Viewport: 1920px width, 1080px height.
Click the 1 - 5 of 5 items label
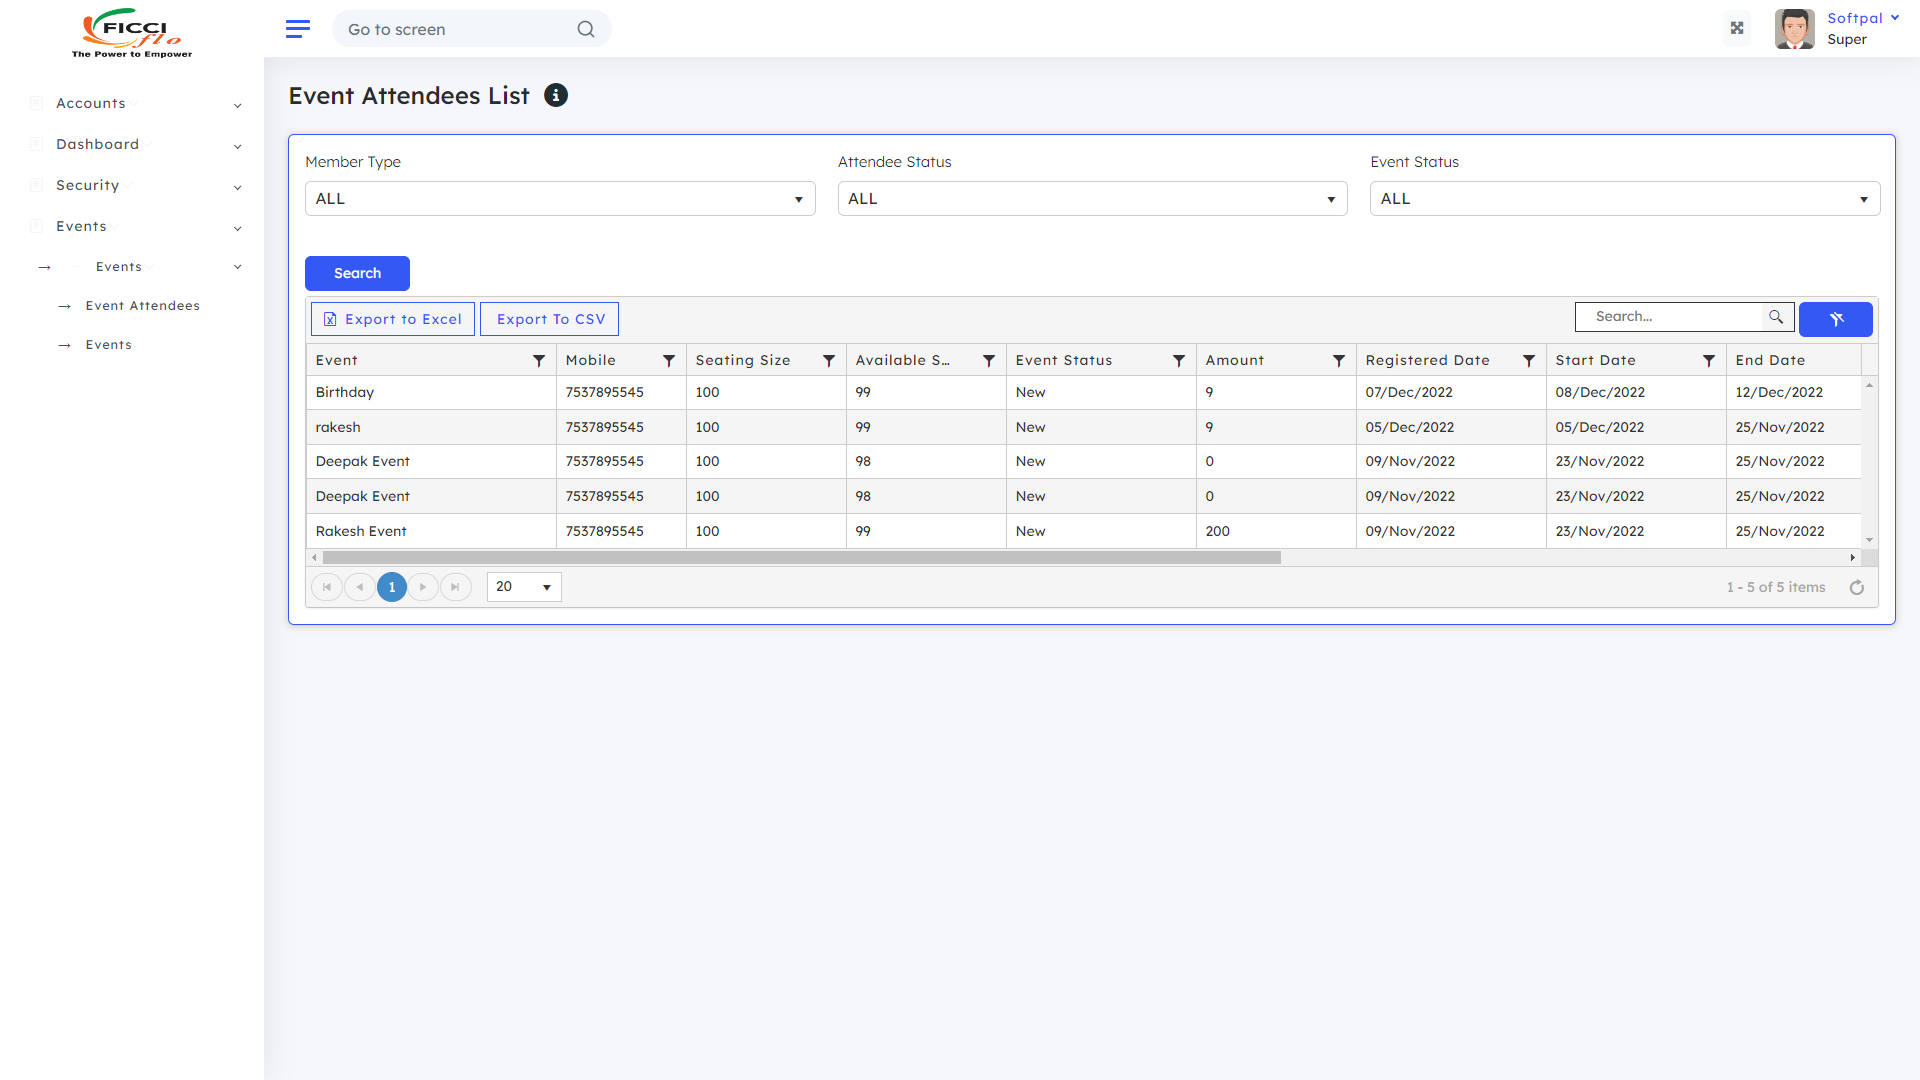[1775, 587]
